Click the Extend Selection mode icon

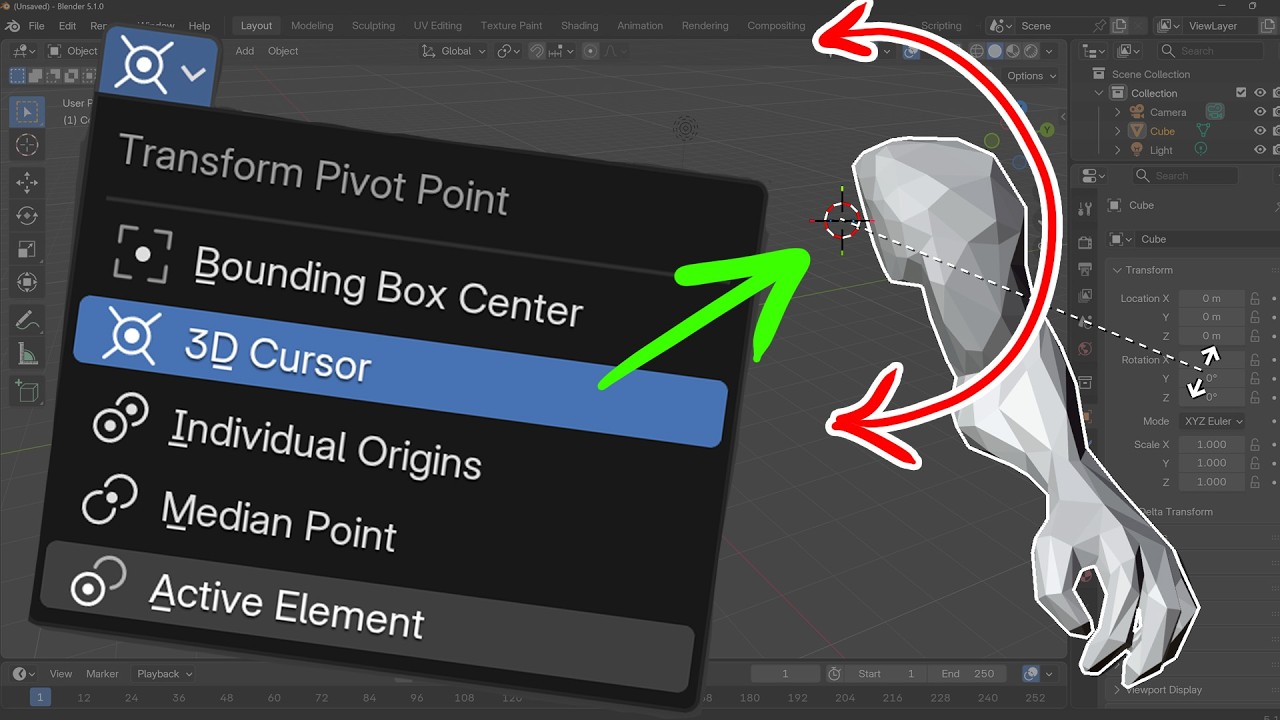coord(34,75)
